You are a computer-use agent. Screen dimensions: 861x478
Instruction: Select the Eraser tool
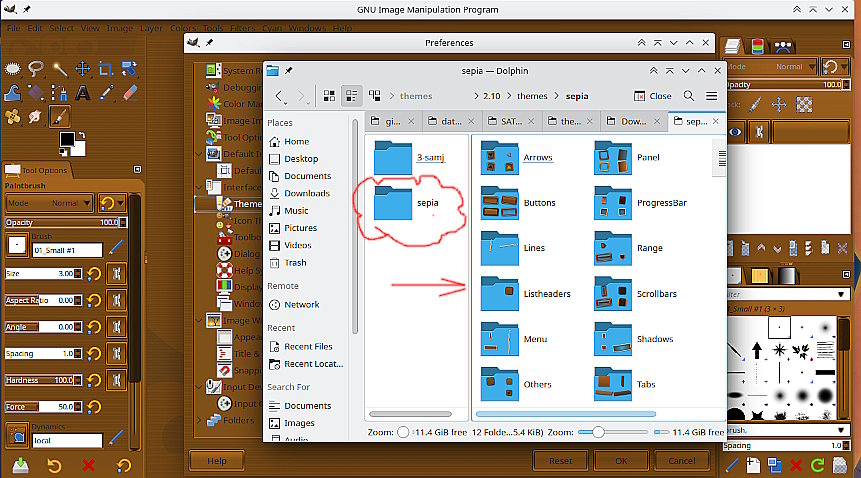click(x=130, y=93)
